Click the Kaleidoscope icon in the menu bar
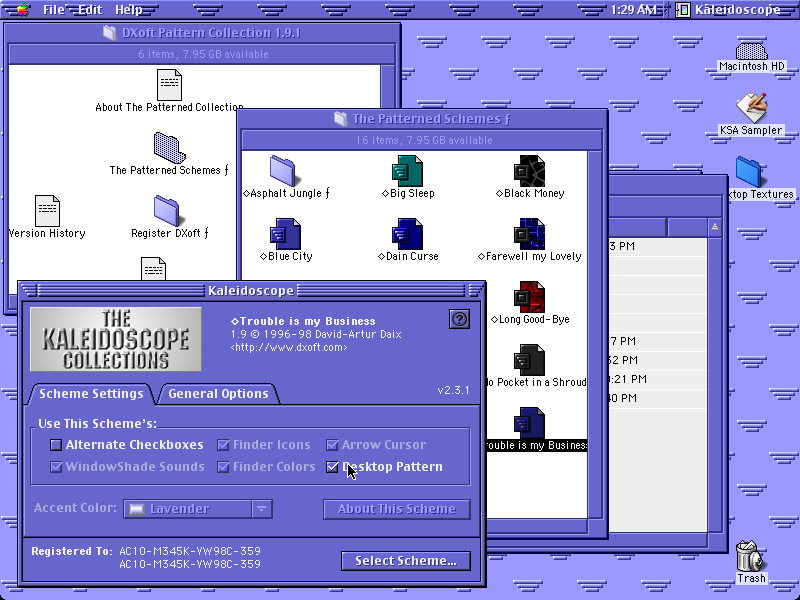800x600 pixels. [683, 10]
